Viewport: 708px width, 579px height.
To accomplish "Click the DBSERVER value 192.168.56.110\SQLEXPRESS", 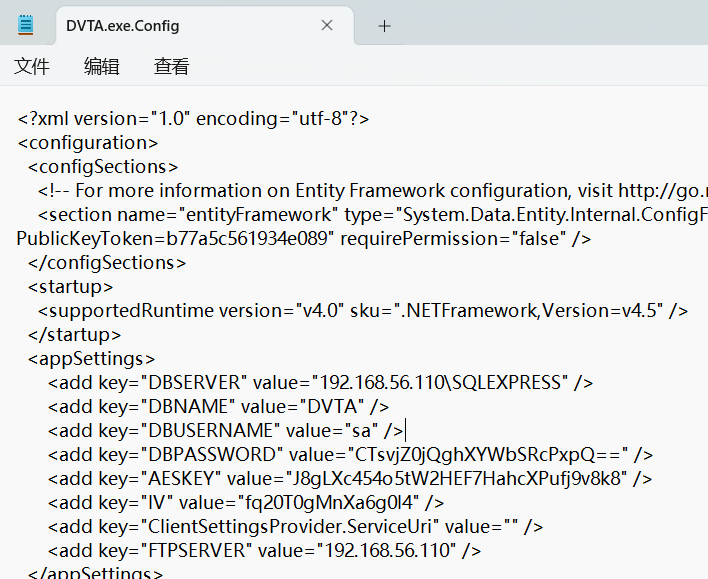I will coord(442,382).
